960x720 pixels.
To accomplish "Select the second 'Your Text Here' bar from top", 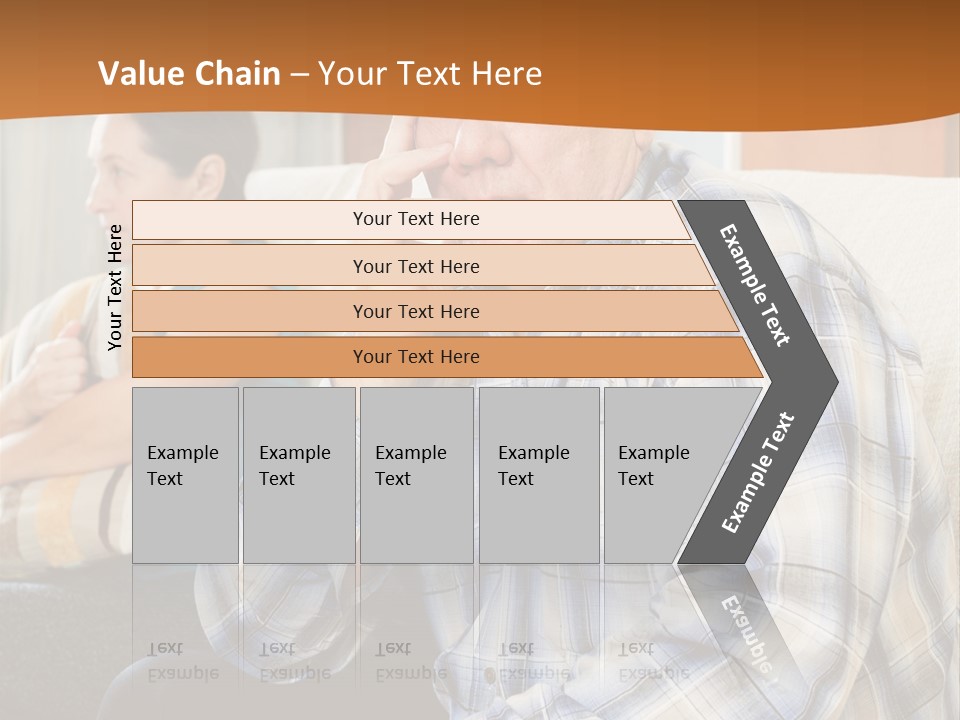I will 415,266.
